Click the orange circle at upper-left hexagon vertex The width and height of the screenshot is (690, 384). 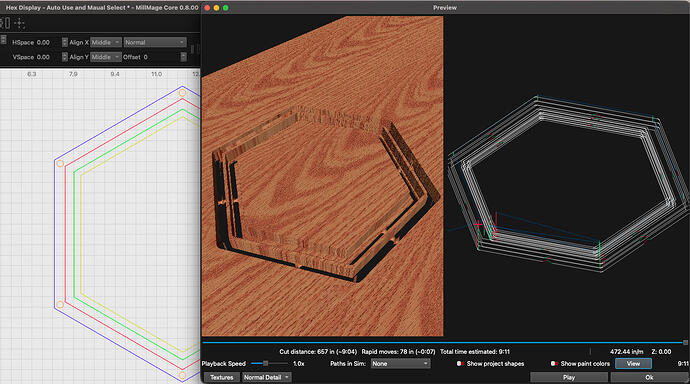[x=60, y=163]
